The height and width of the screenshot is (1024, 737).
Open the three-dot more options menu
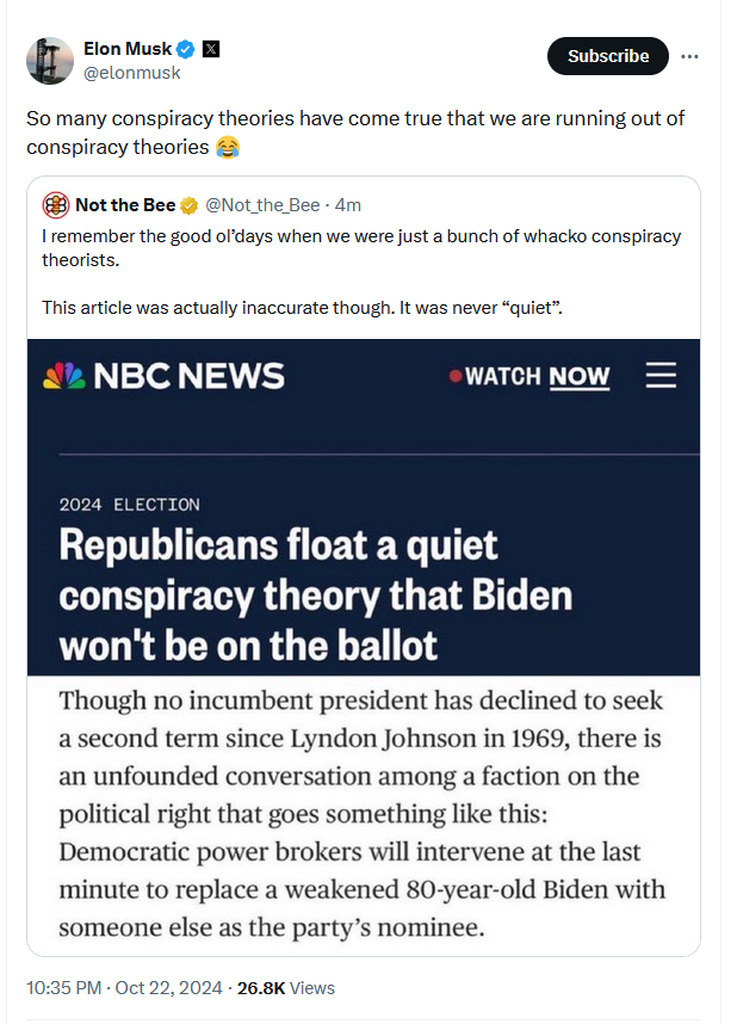(x=689, y=56)
